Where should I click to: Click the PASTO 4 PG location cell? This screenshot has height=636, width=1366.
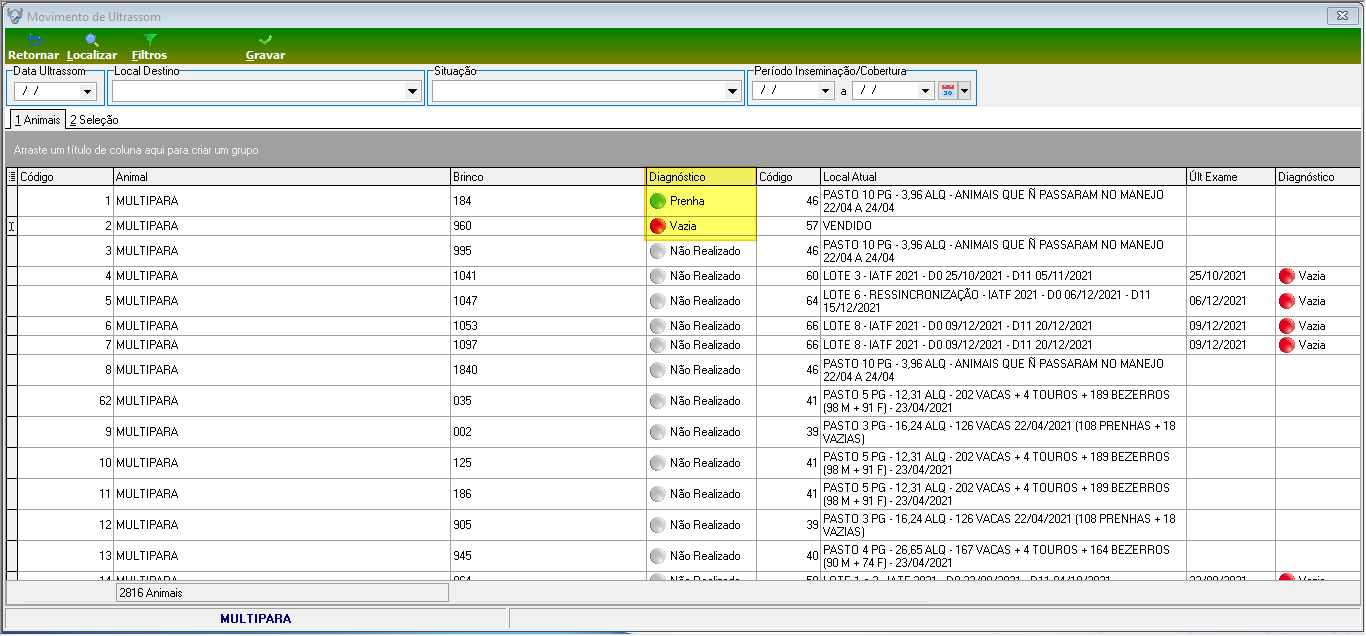1003,556
